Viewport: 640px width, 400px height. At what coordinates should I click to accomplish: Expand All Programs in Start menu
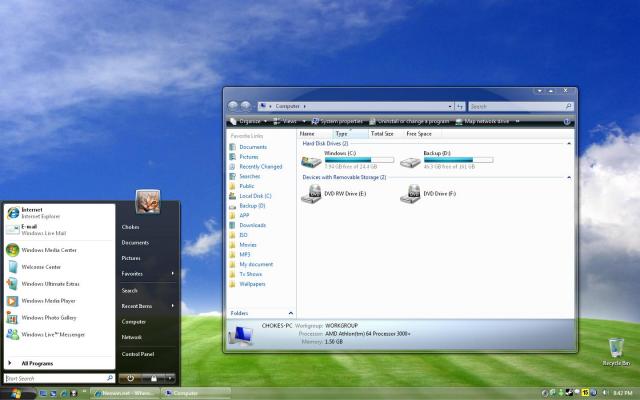59,363
